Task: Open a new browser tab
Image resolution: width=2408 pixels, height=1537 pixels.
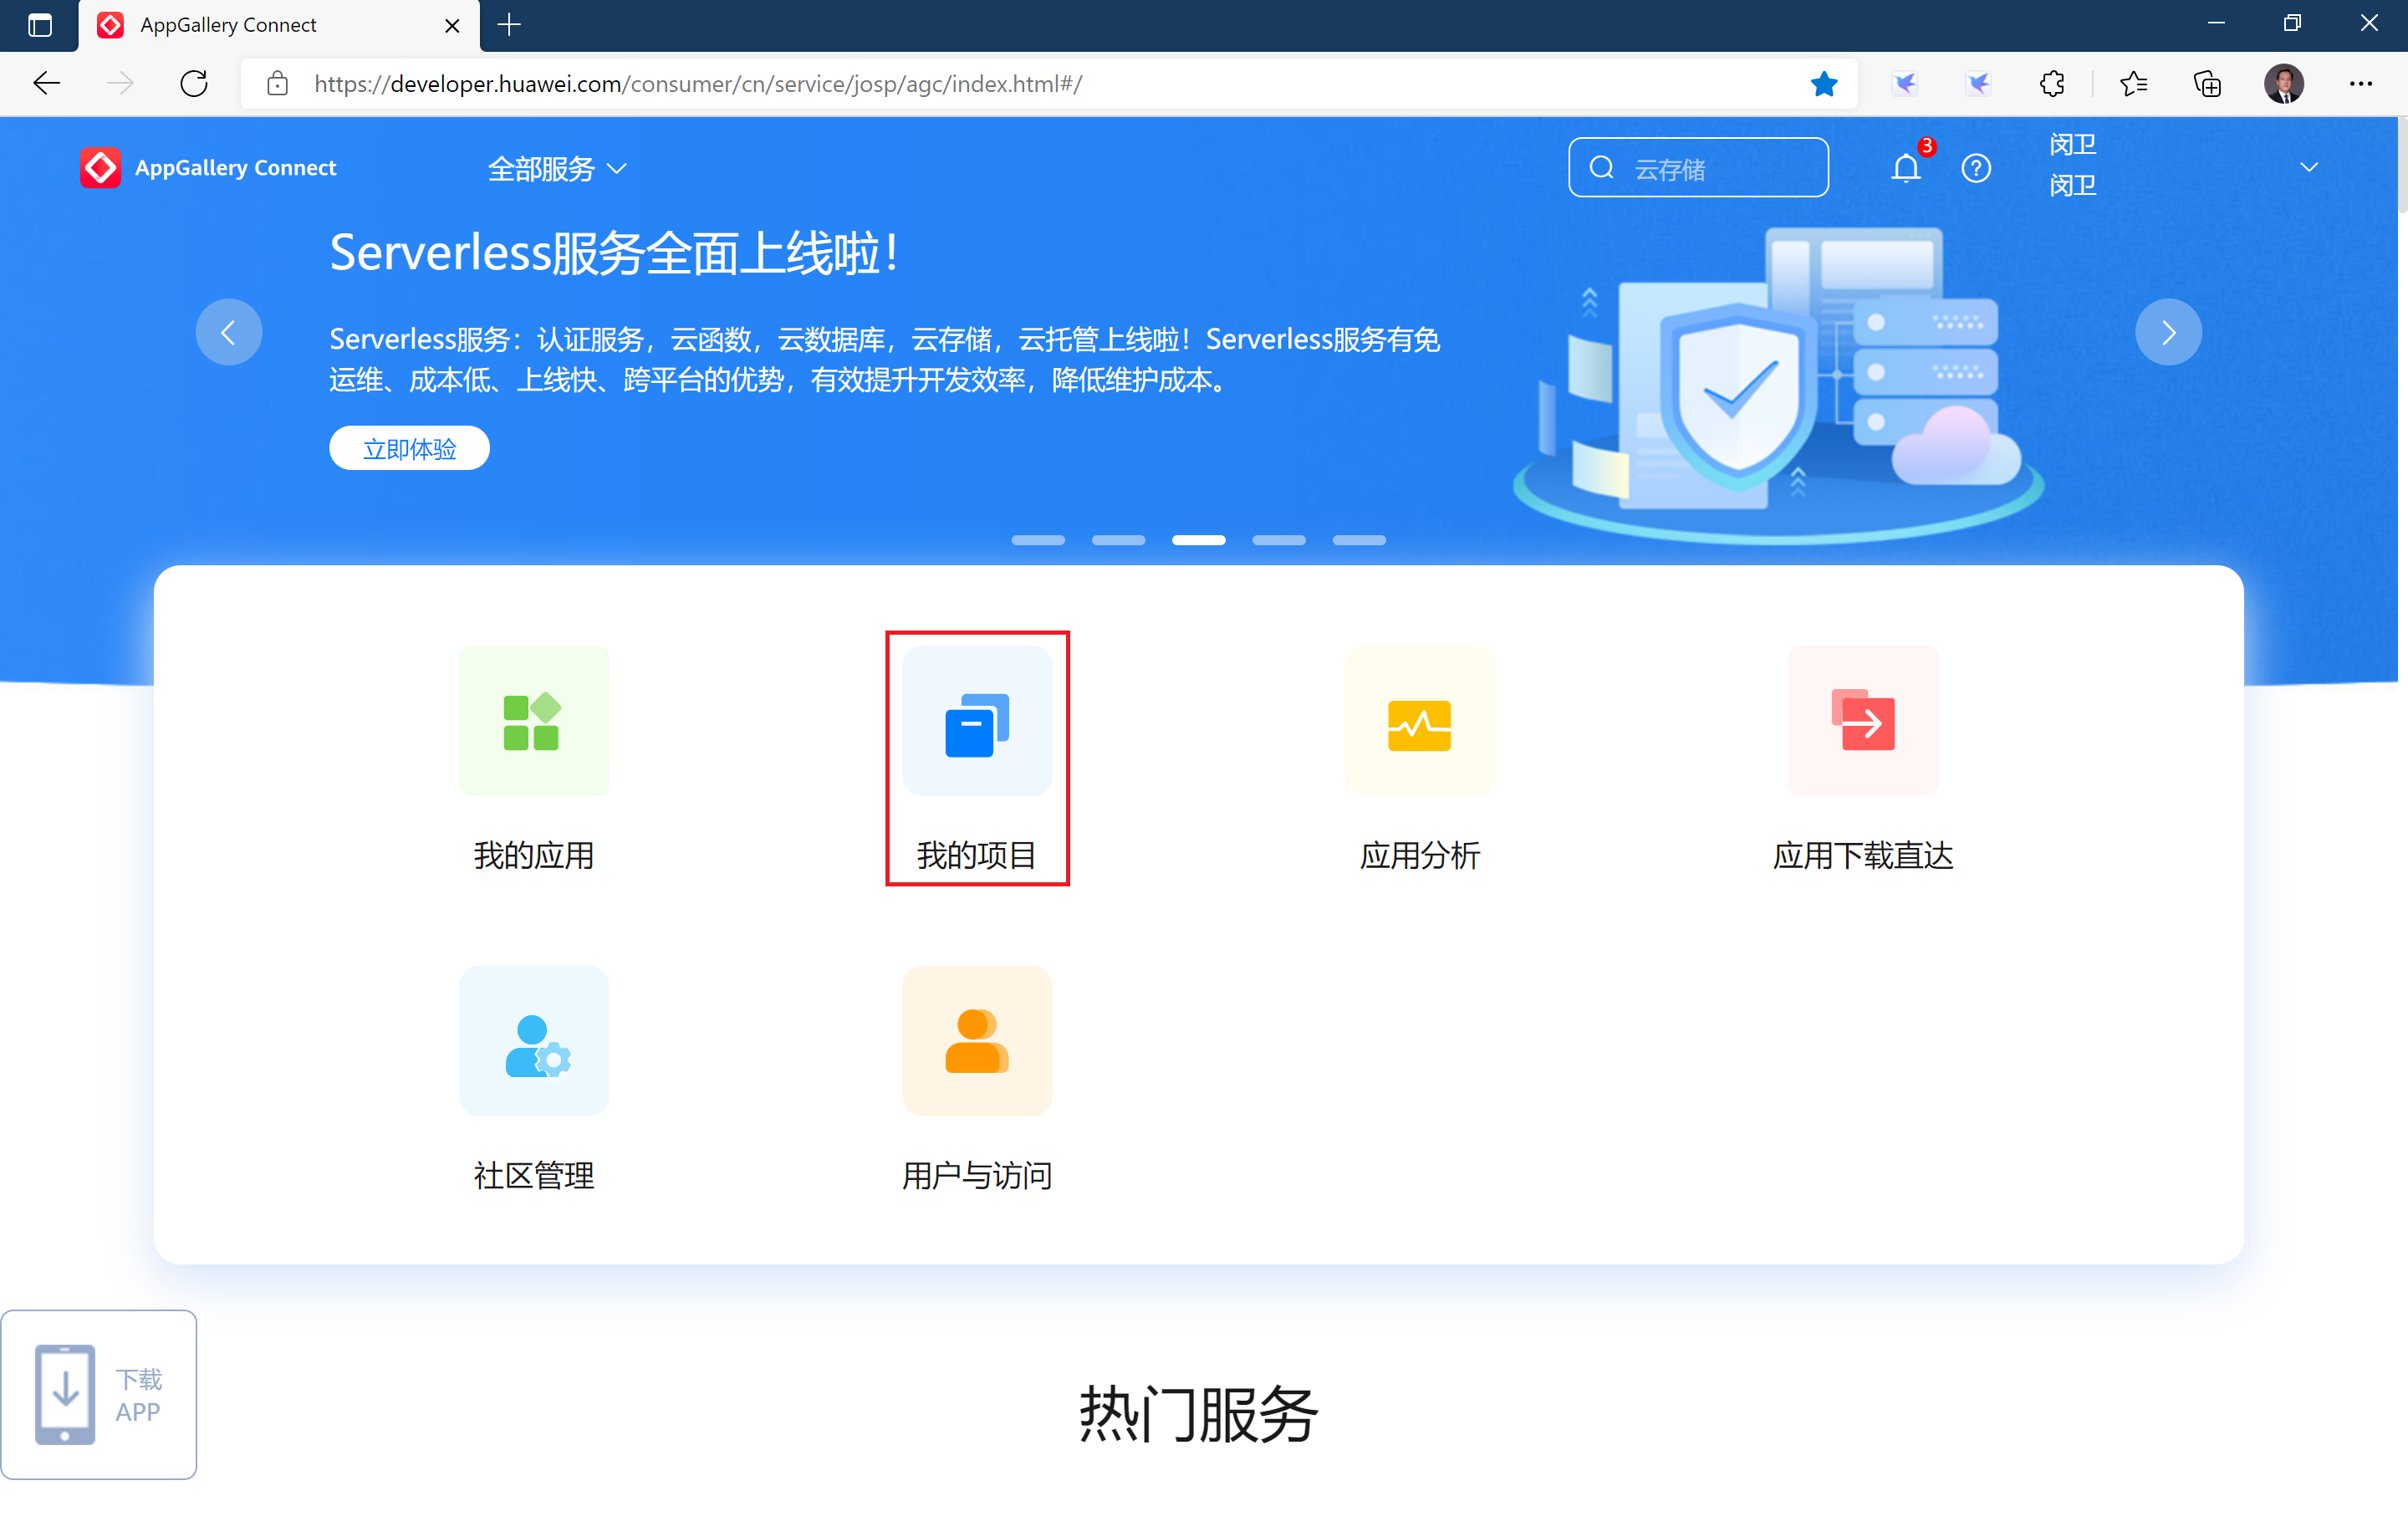Action: pos(509,25)
